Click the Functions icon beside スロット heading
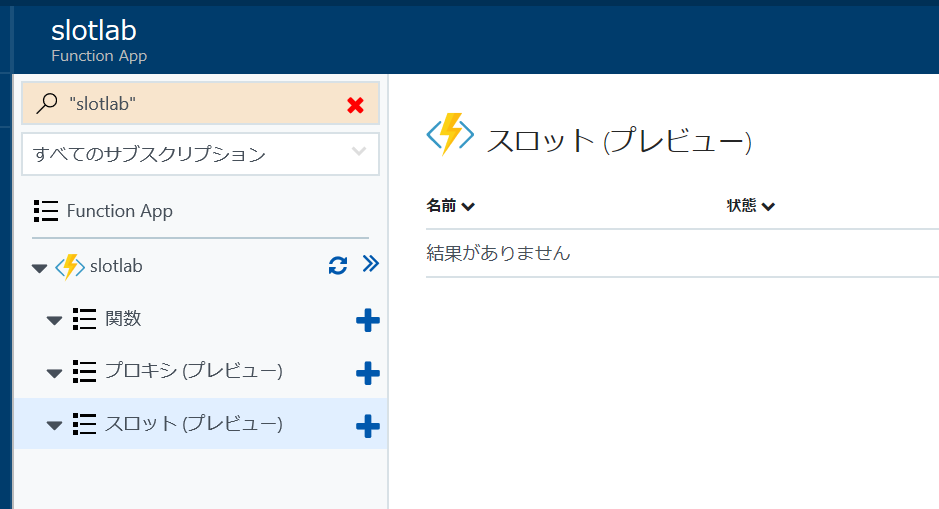The height and width of the screenshot is (509, 939). [x=450, y=134]
